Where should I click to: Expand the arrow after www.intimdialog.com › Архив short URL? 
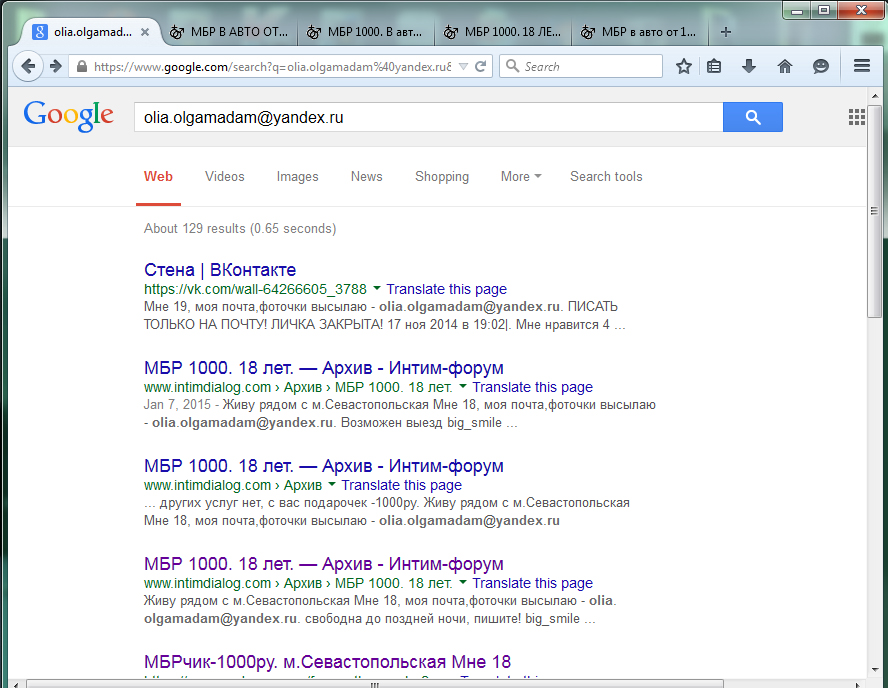(332, 485)
